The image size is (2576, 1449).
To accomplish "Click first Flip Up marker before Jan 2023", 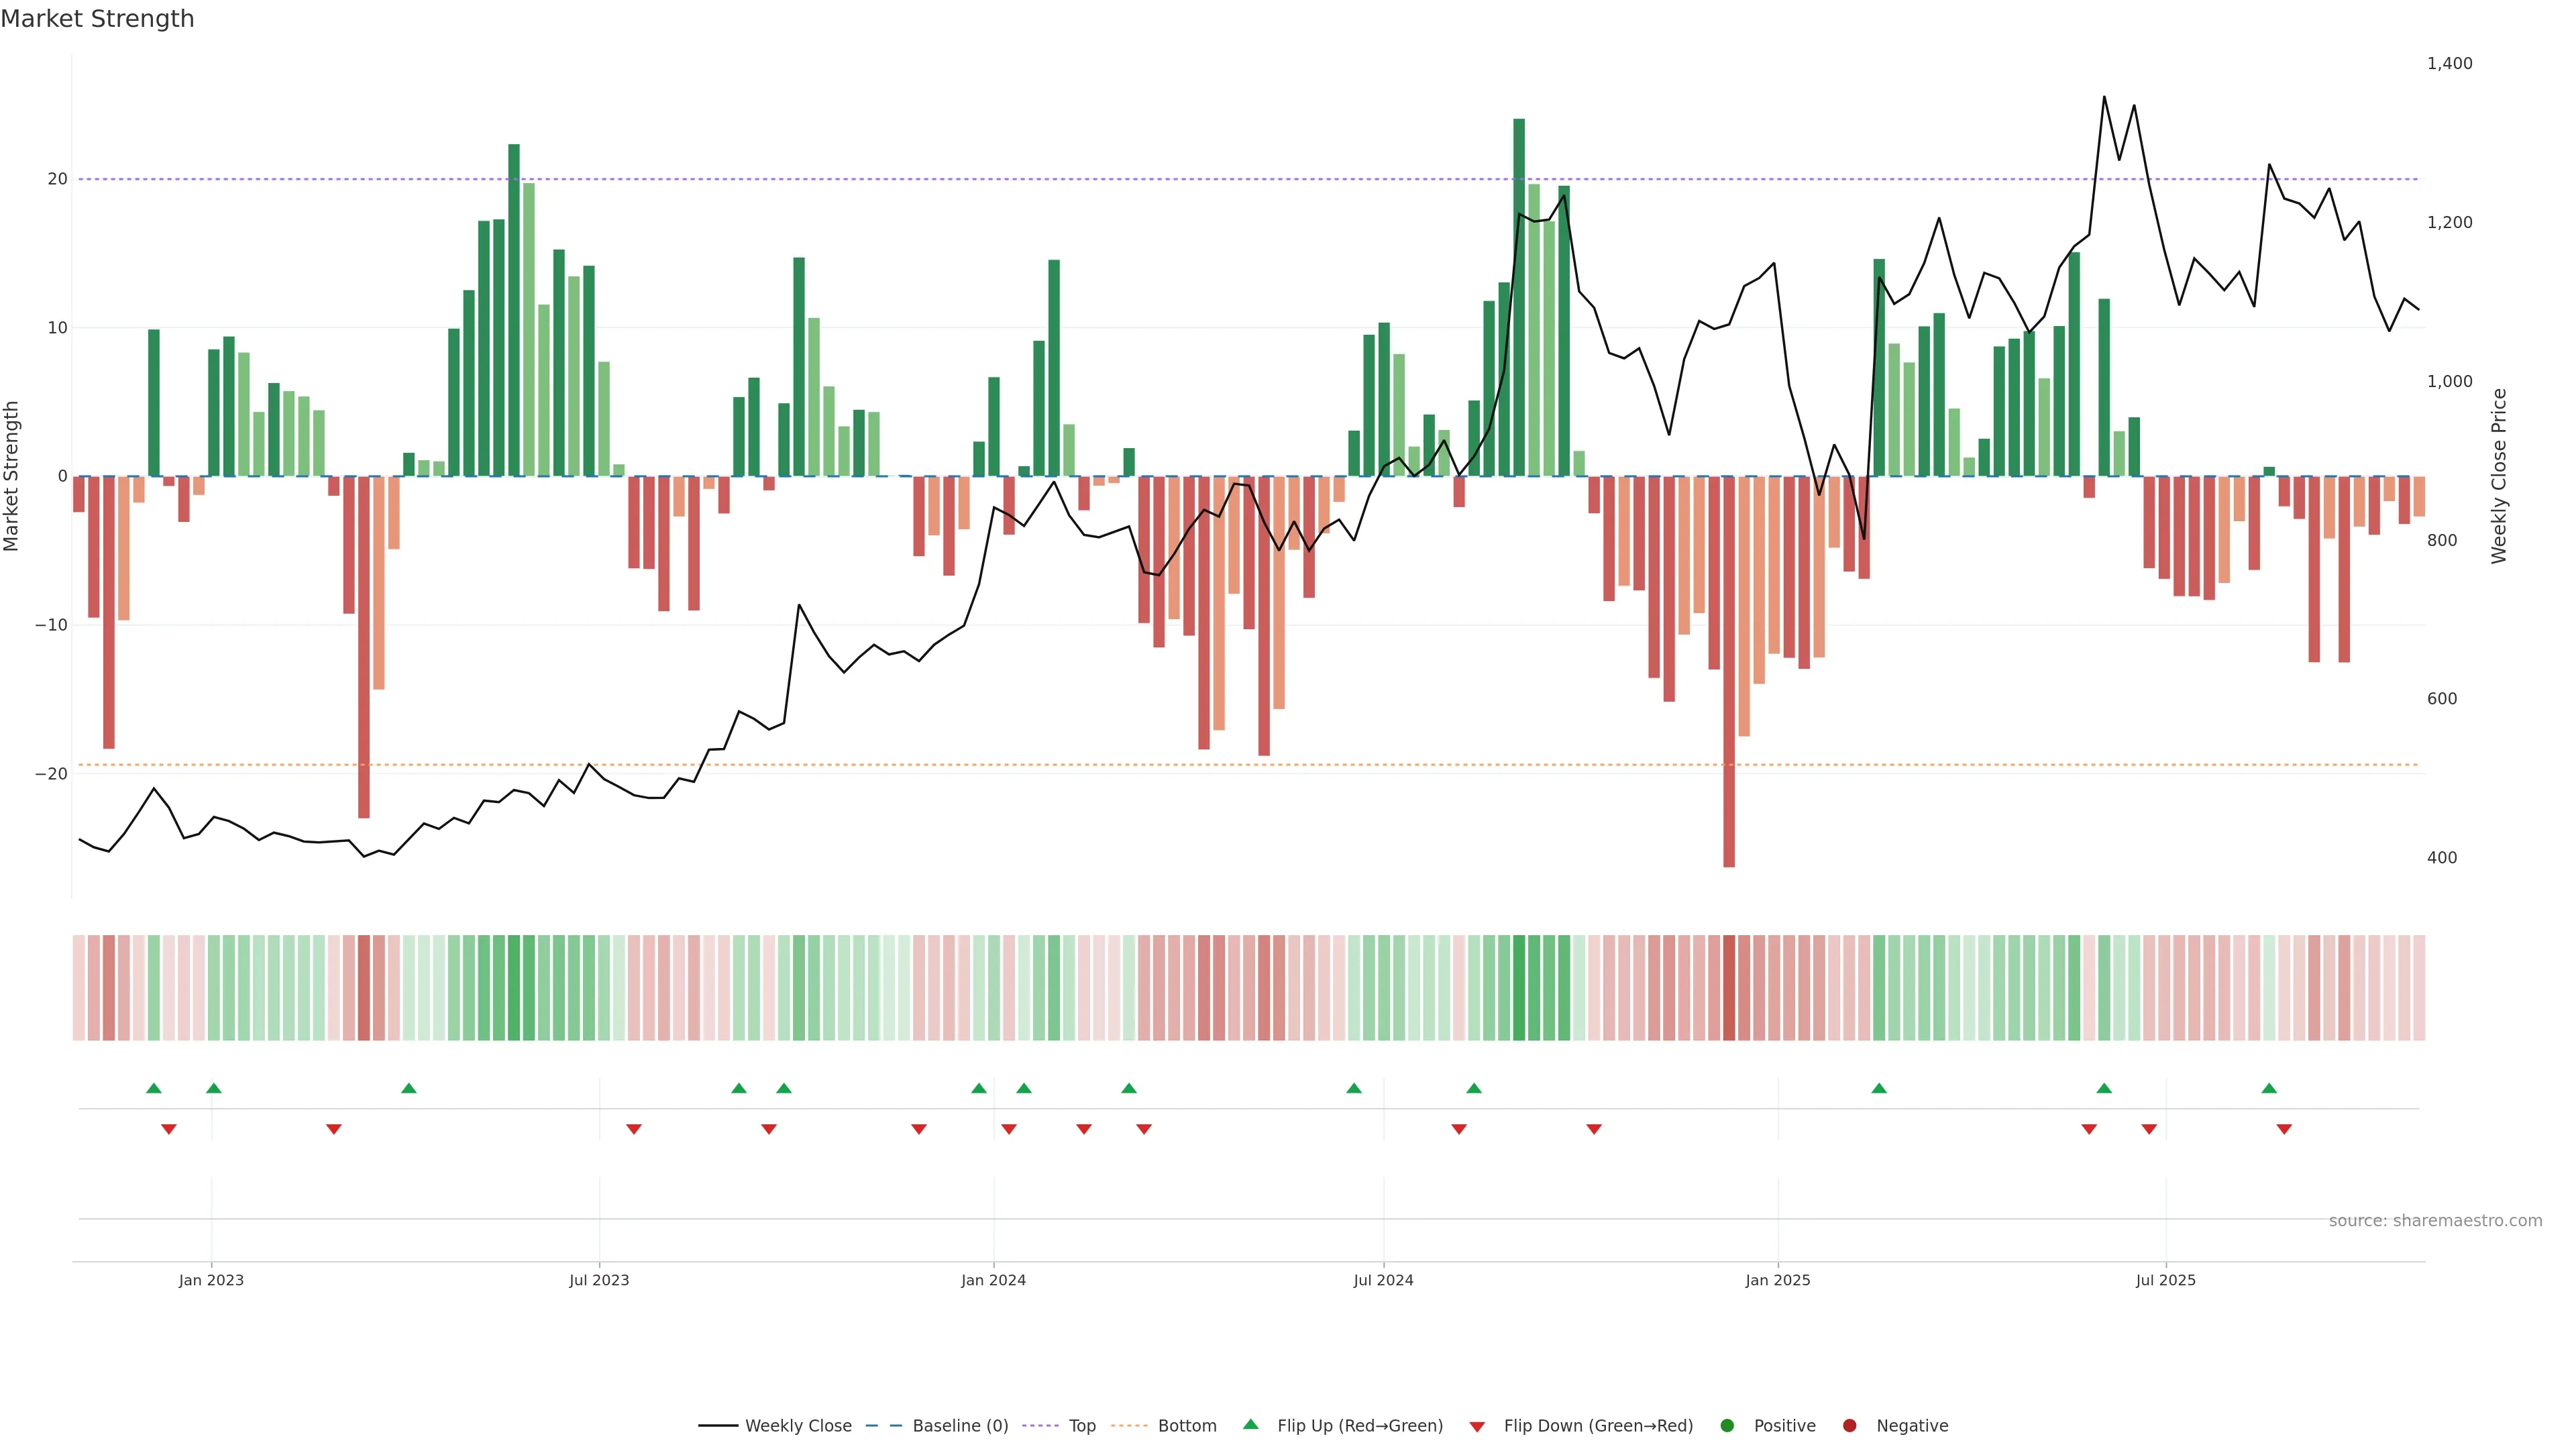I will pyautogui.click(x=153, y=1088).
